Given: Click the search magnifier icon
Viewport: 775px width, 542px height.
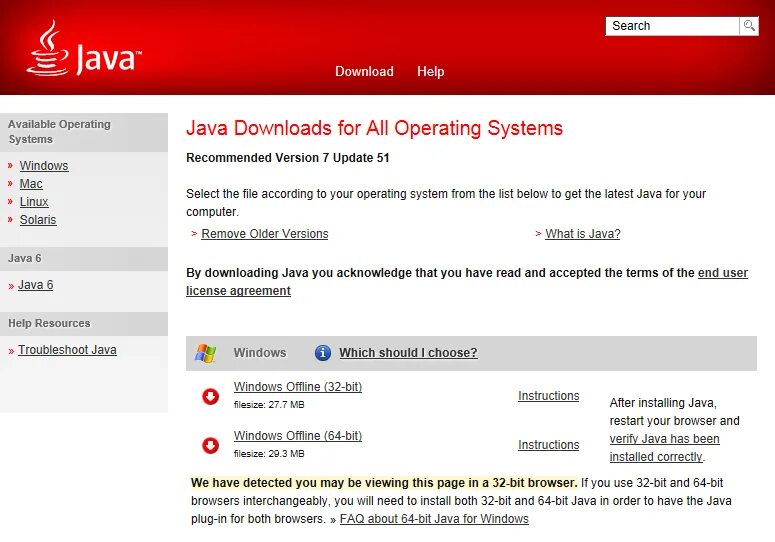Looking at the screenshot, I should tap(749, 26).
